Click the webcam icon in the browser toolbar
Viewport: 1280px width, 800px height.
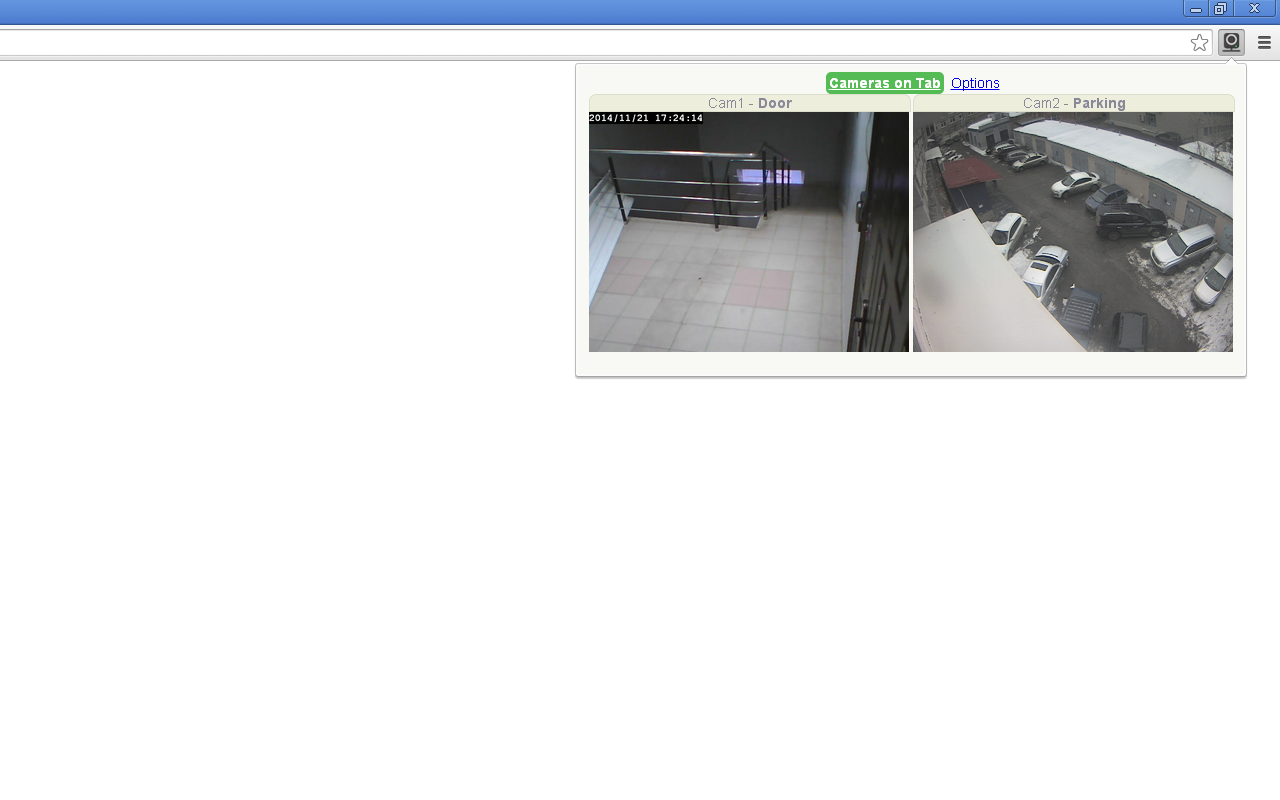click(1231, 42)
